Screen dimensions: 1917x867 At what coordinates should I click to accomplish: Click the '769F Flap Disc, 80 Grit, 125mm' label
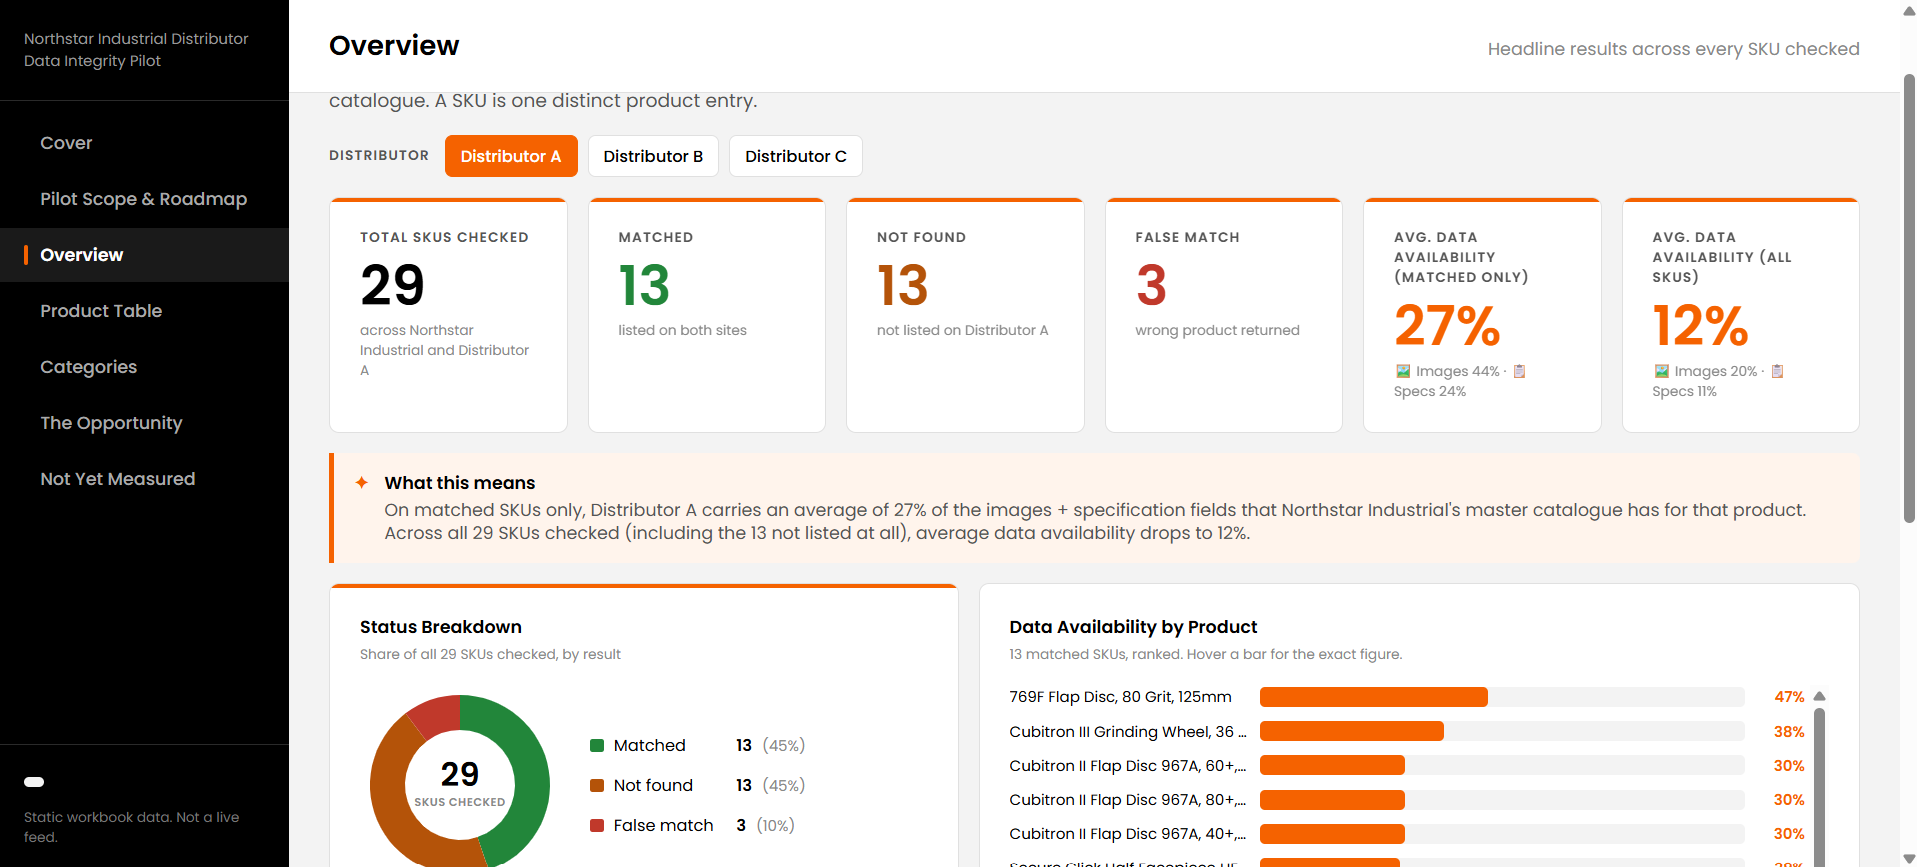(x=1120, y=697)
